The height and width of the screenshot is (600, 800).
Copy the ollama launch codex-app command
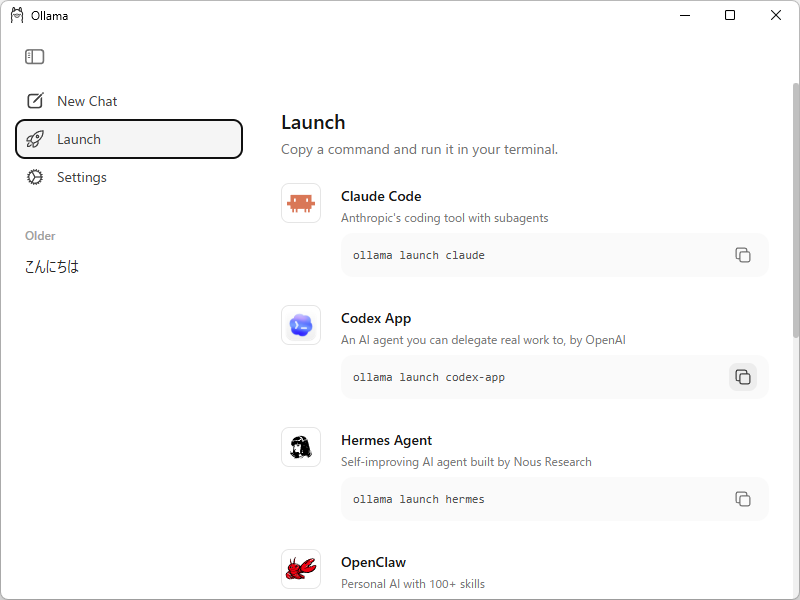tap(743, 377)
